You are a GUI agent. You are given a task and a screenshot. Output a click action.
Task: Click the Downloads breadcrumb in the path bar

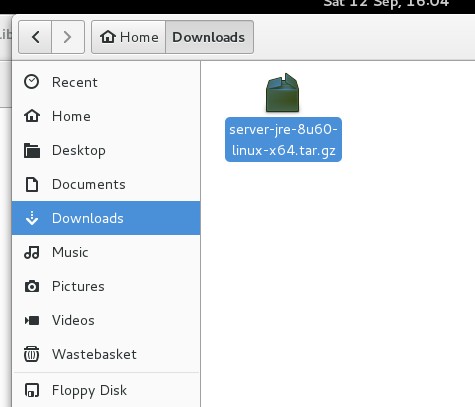pos(209,37)
